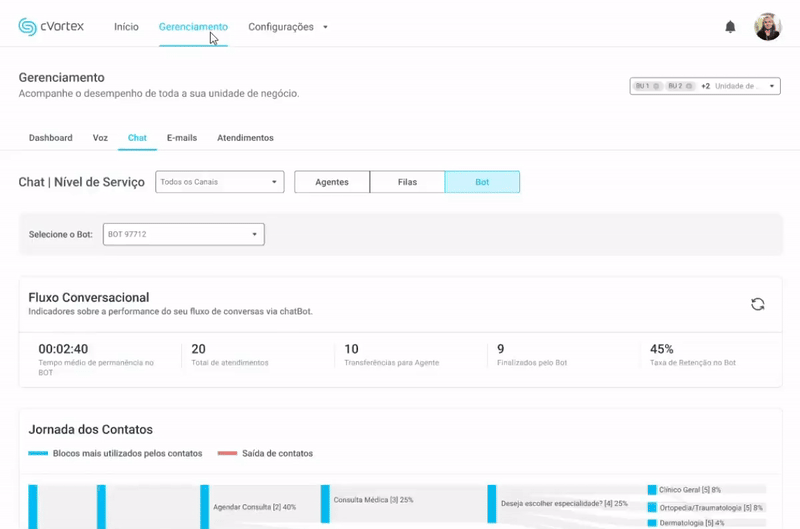Open the E-mails tab
This screenshot has width=800, height=529.
tap(182, 138)
